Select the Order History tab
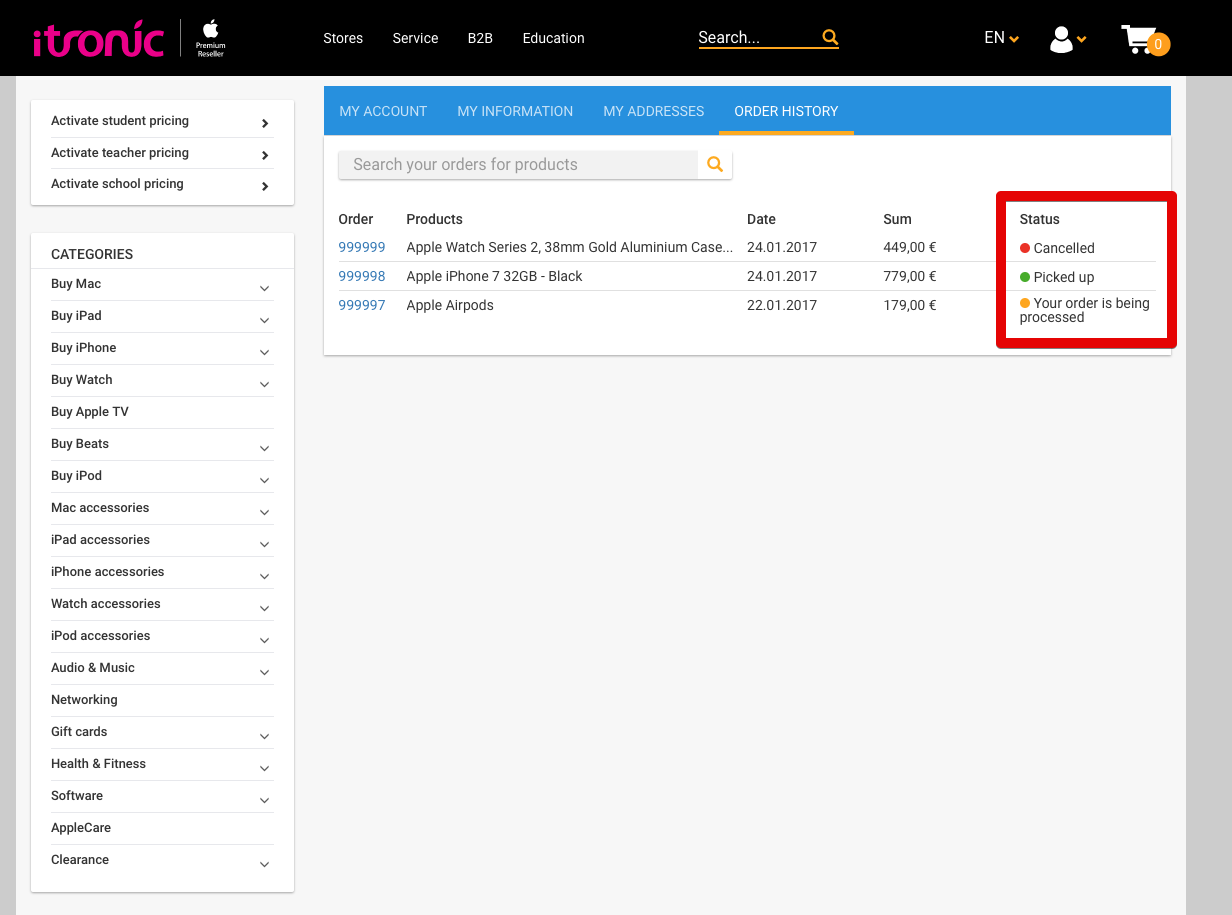The width and height of the screenshot is (1232, 915). pyautogui.click(x=786, y=111)
